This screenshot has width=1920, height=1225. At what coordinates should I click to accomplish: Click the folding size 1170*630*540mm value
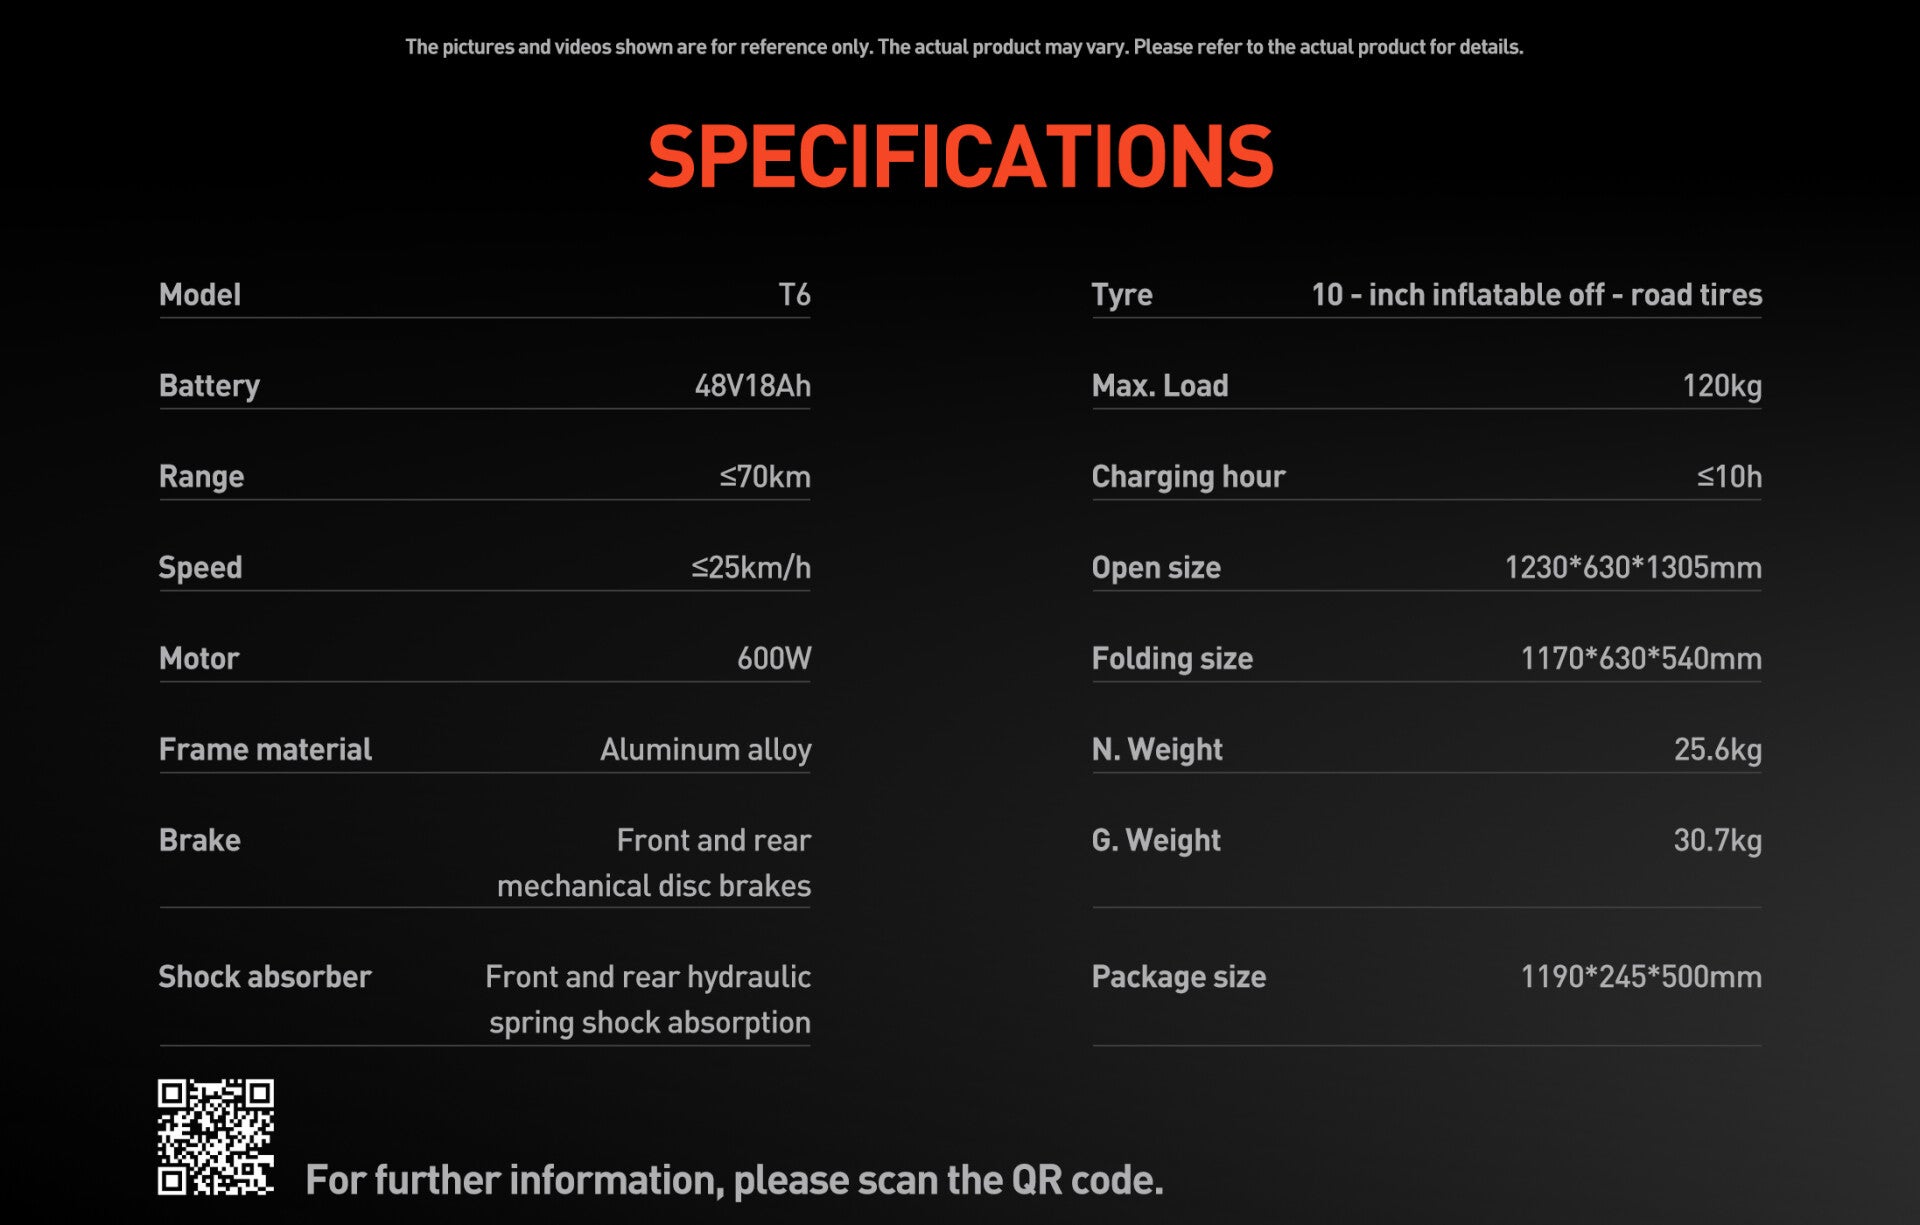point(1641,659)
